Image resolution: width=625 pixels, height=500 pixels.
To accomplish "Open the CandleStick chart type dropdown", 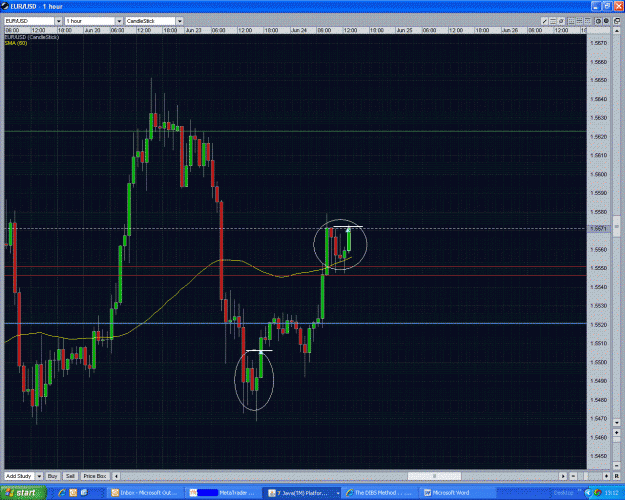I will [179, 21].
